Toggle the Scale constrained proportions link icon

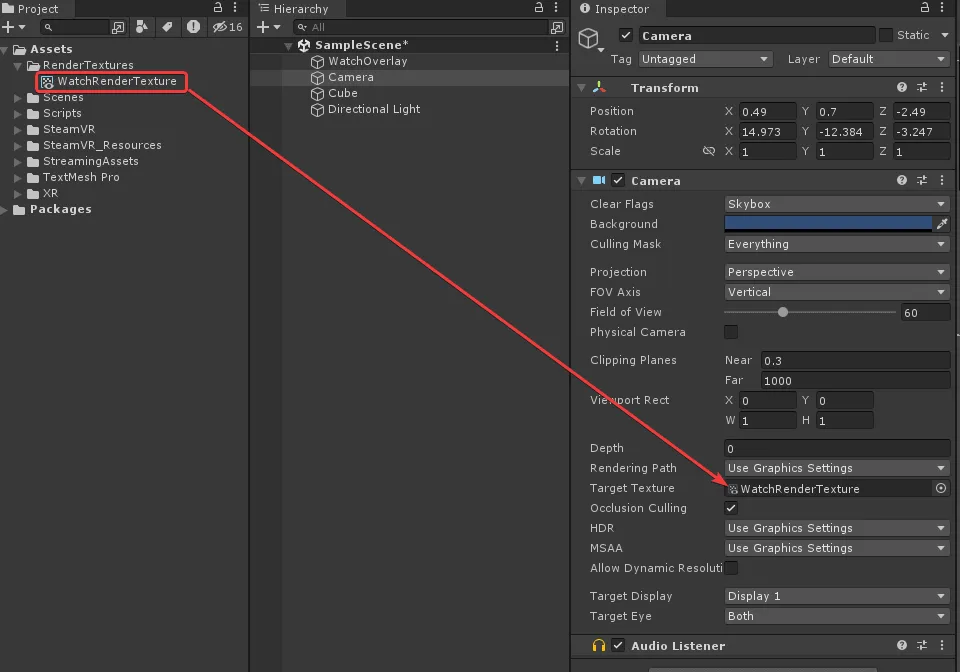tap(709, 151)
